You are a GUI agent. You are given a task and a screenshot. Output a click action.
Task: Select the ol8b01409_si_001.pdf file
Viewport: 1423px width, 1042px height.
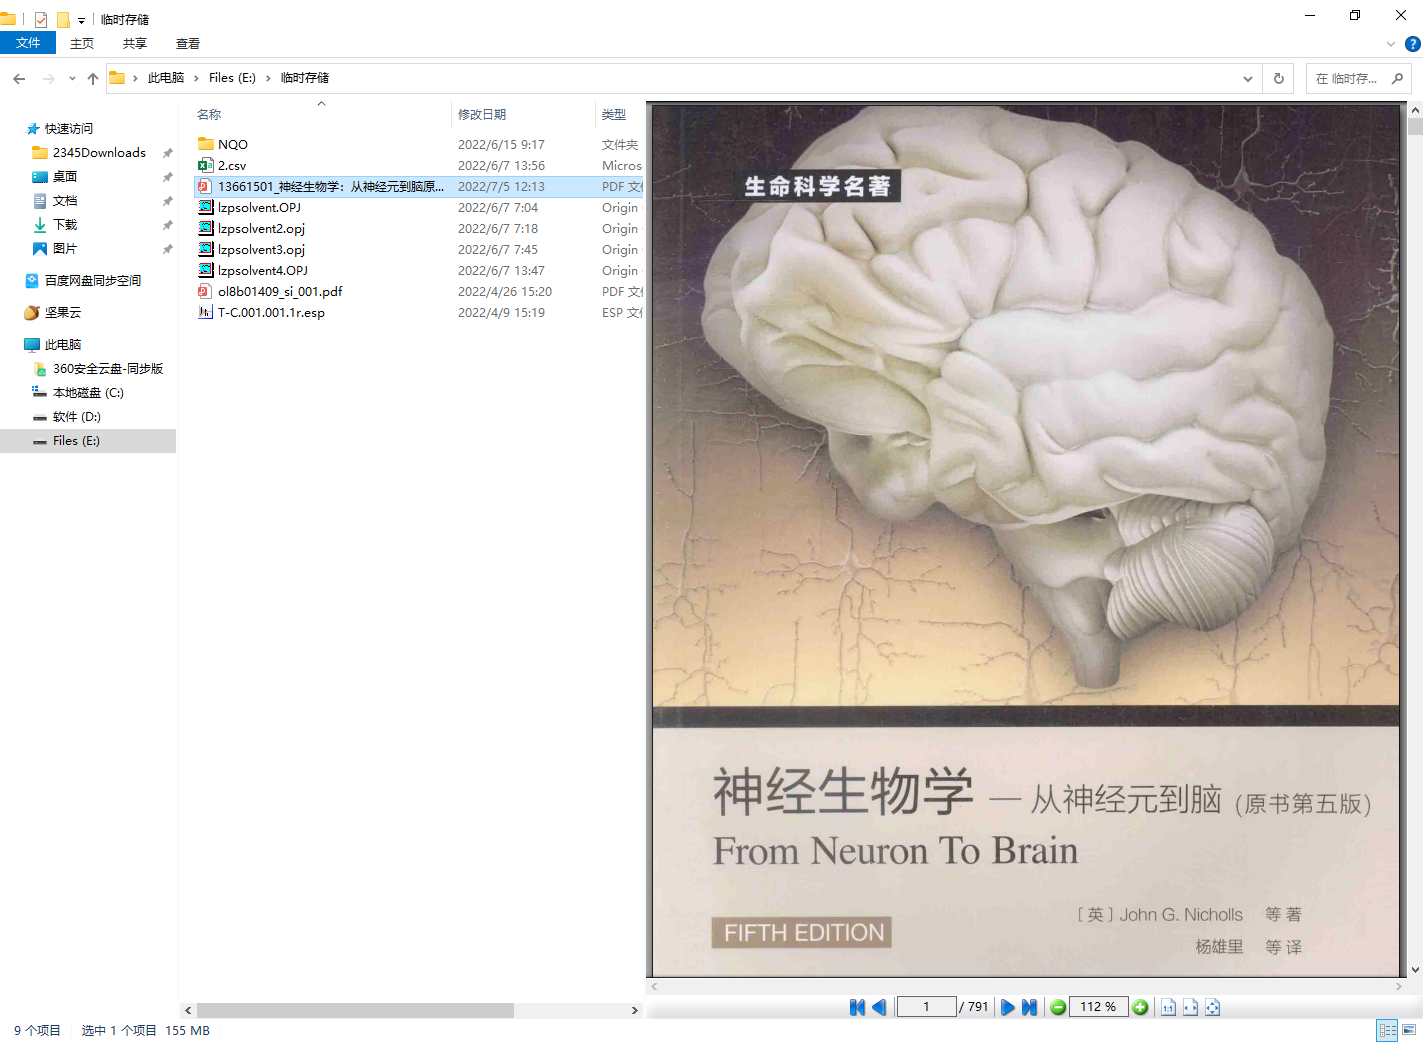280,292
